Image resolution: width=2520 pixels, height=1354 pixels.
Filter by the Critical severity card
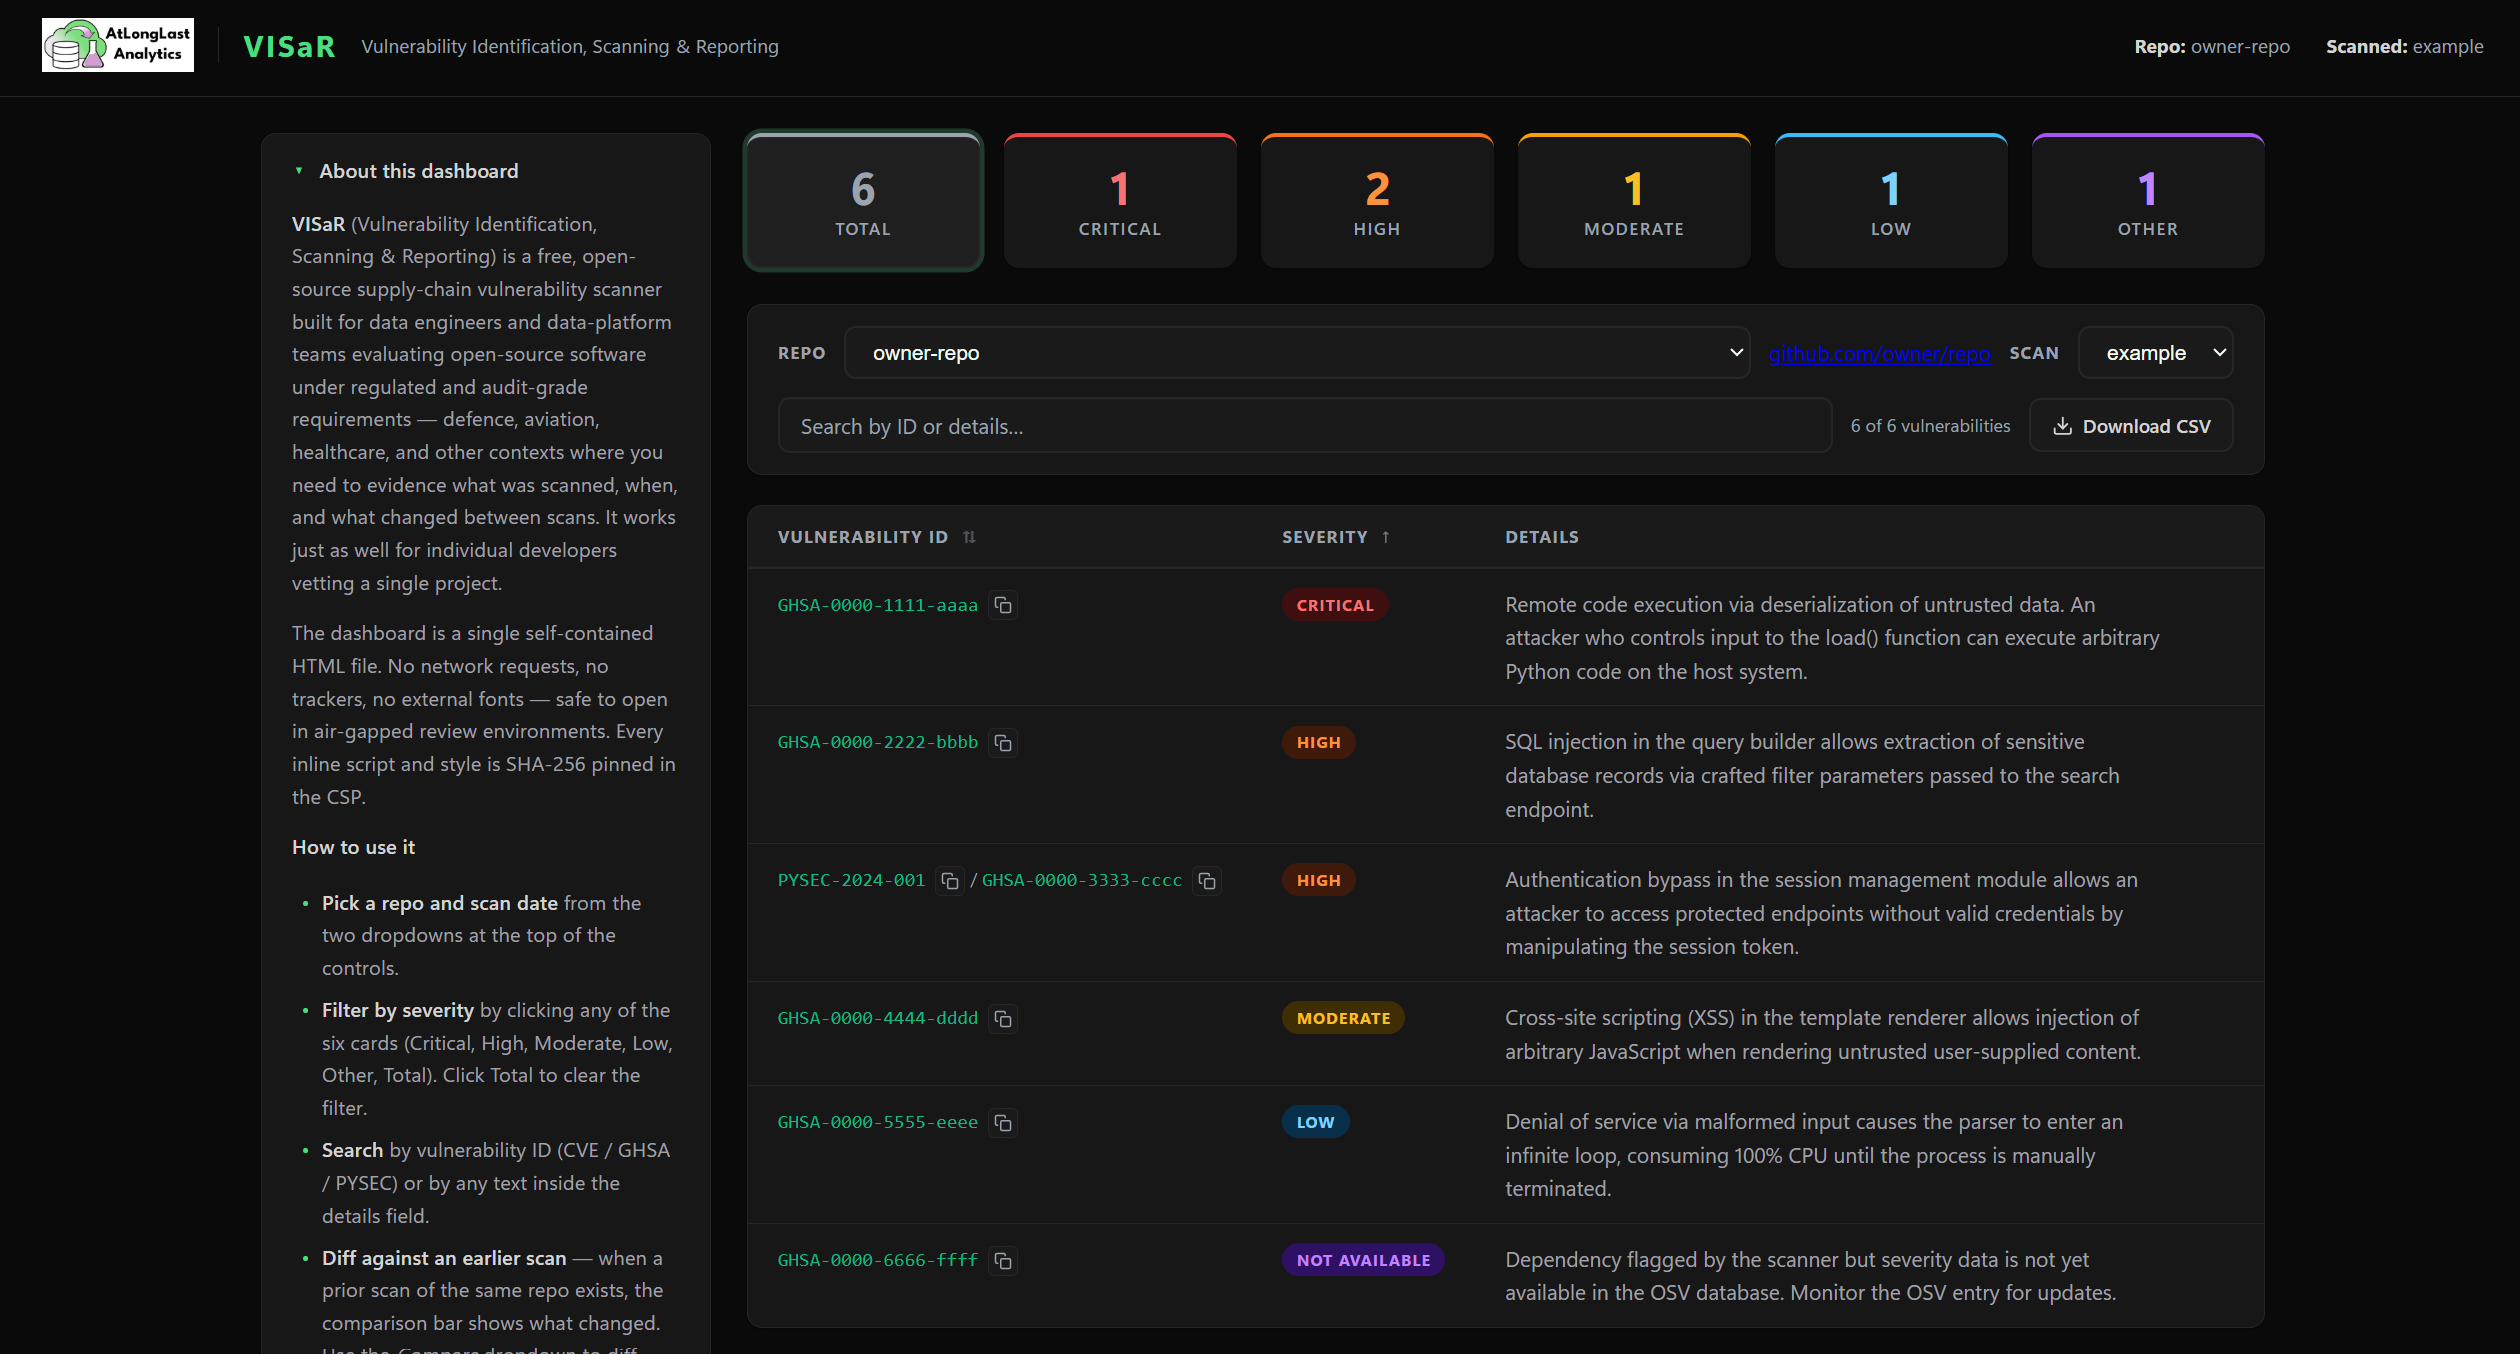(1120, 201)
